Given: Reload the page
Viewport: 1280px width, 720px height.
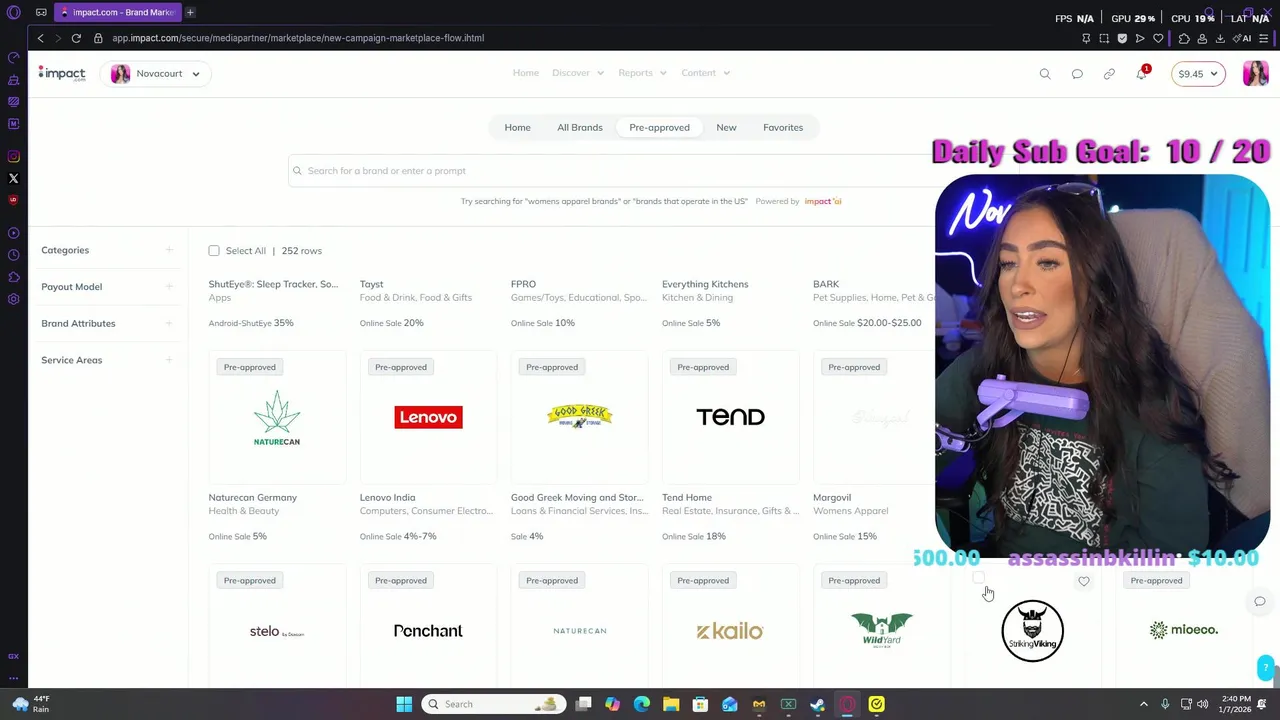Looking at the screenshot, I should 76,38.
